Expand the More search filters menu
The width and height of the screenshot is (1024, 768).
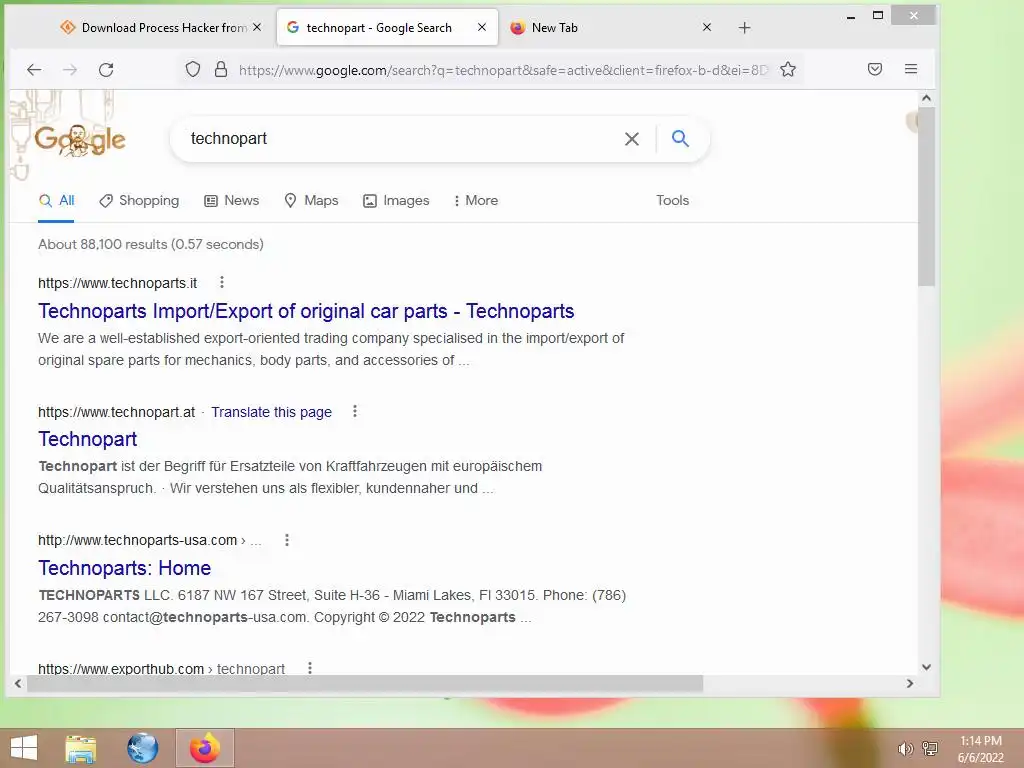pyautogui.click(x=476, y=200)
